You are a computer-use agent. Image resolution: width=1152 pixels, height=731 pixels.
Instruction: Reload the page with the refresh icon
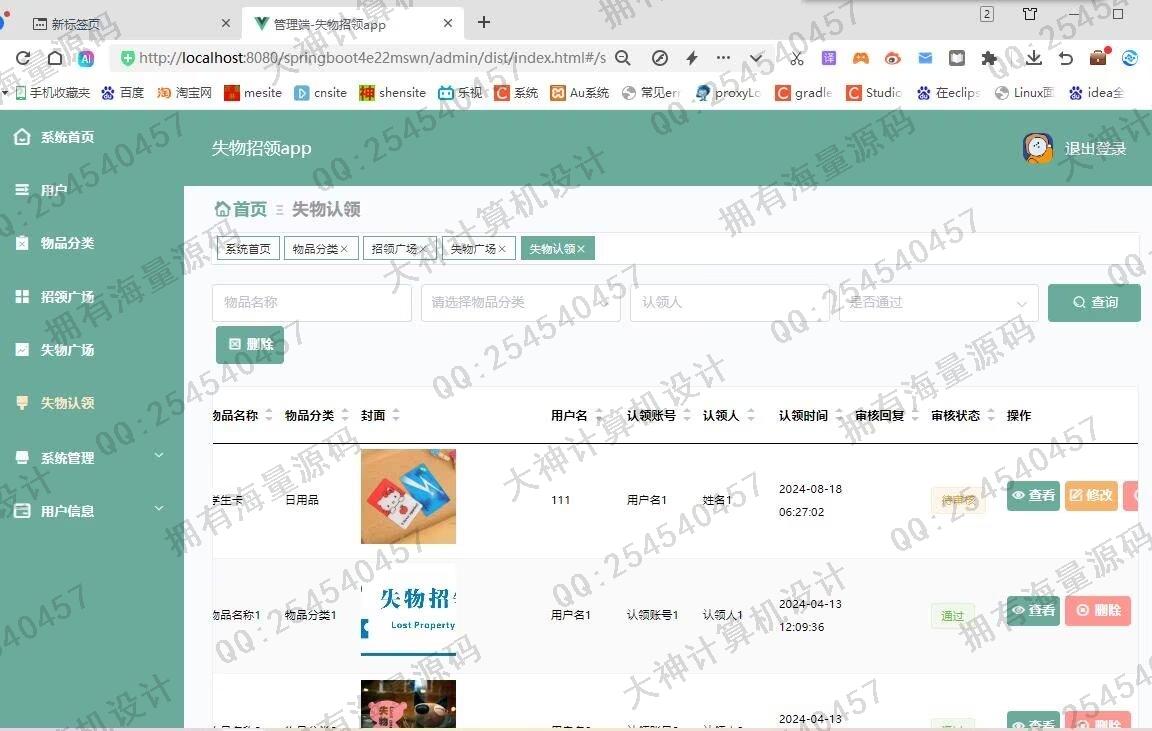coord(23,58)
